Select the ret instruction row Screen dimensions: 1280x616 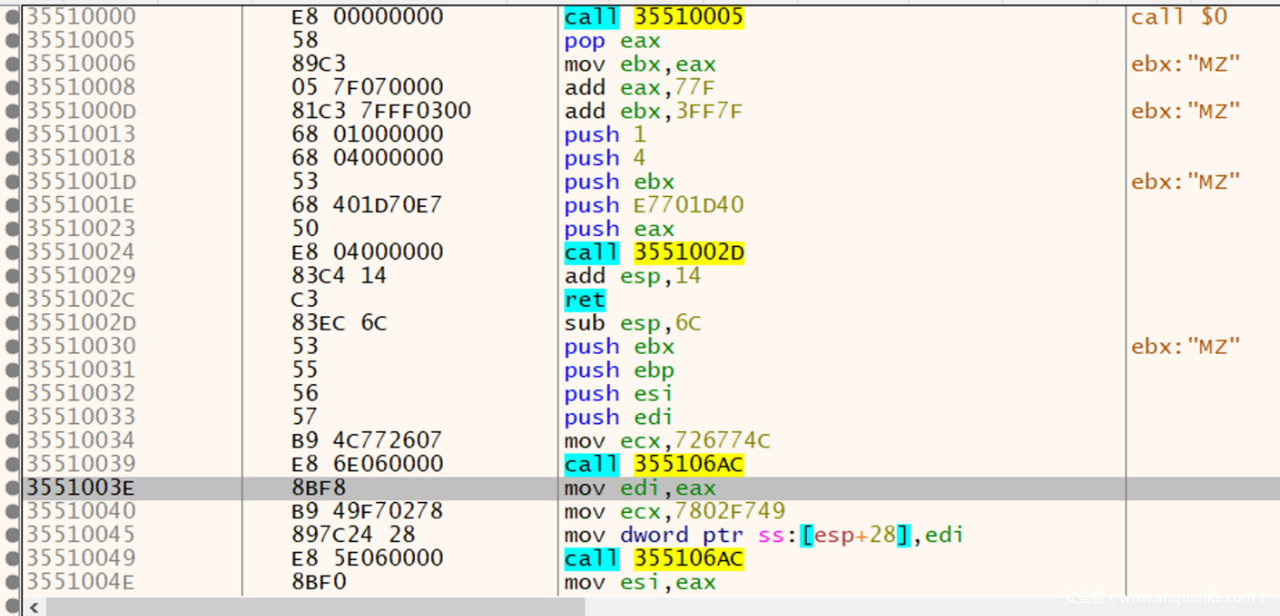[x=584, y=300]
